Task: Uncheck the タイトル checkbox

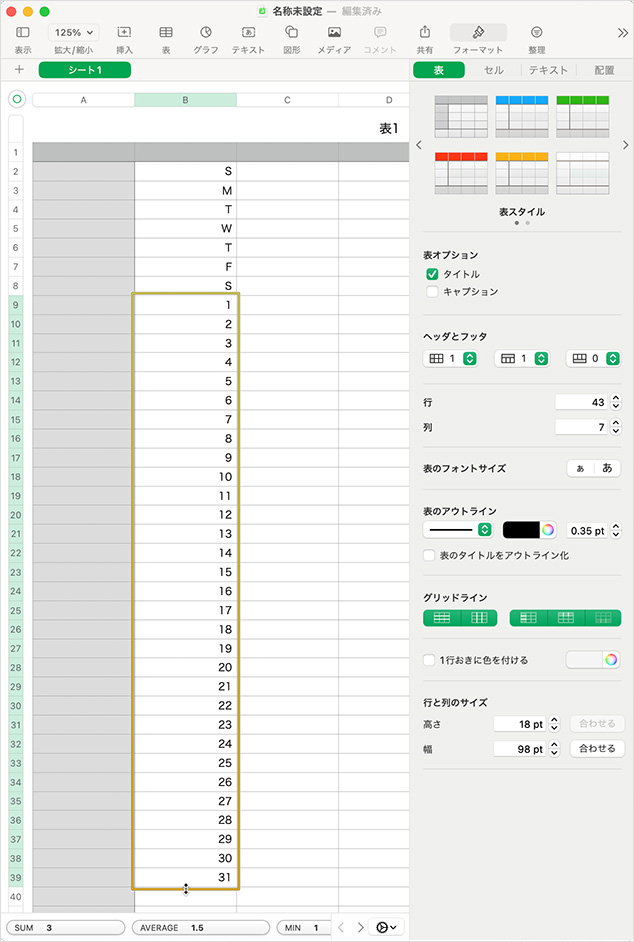Action: (x=432, y=274)
